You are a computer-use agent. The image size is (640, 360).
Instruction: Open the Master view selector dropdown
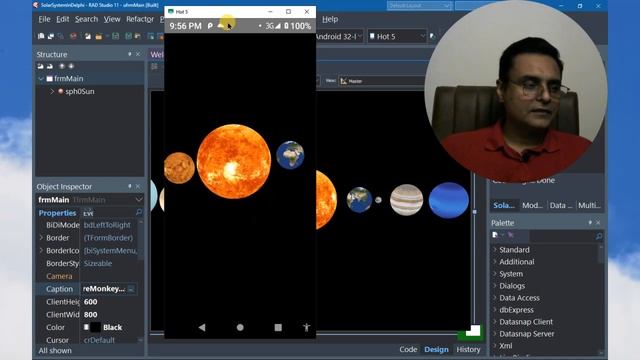point(382,81)
